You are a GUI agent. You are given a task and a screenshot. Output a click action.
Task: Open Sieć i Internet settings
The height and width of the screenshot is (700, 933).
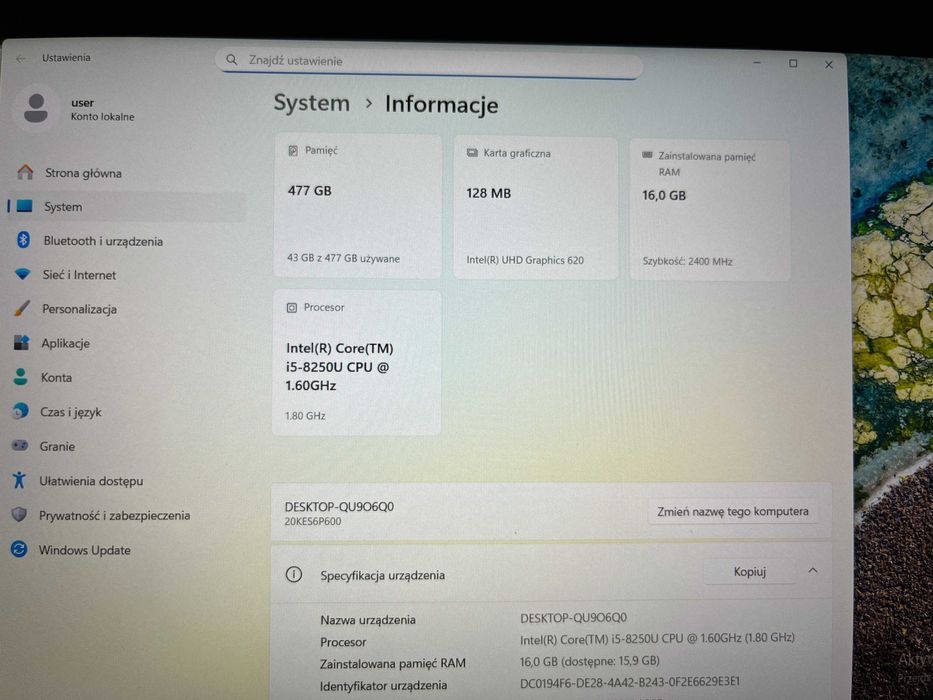coord(126,274)
